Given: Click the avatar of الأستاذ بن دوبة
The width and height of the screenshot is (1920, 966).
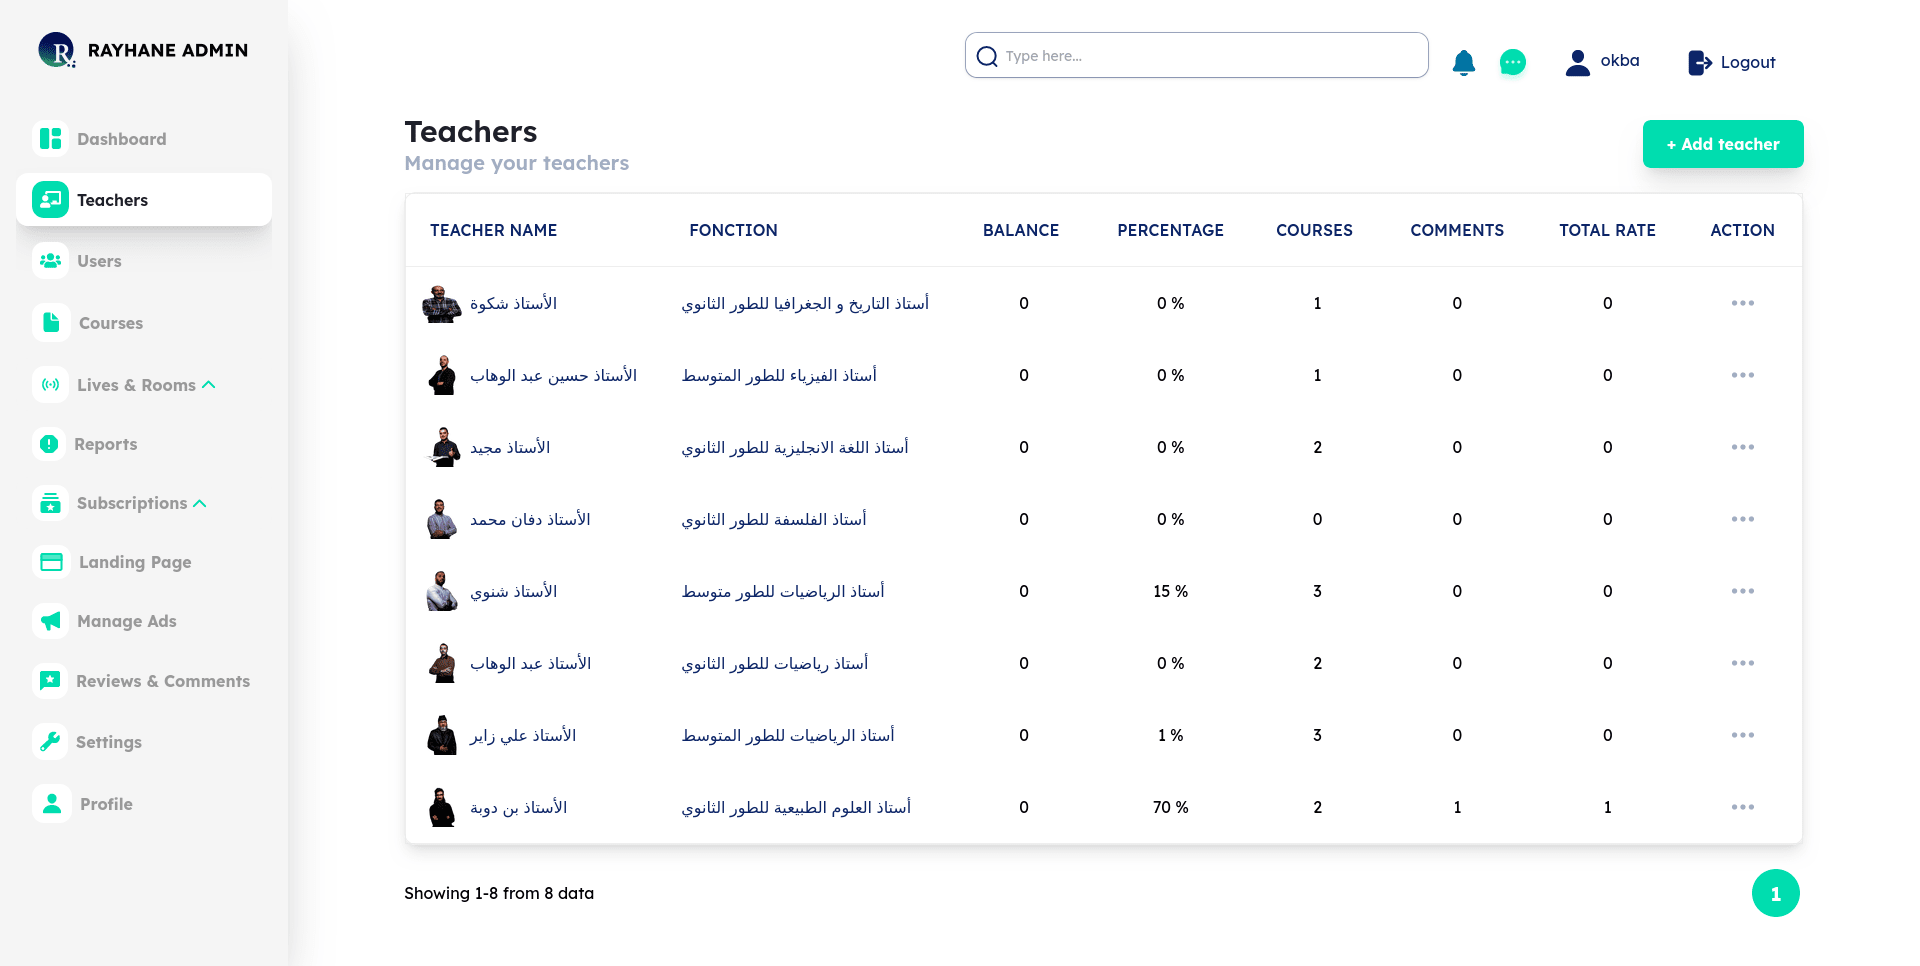Looking at the screenshot, I should [442, 808].
